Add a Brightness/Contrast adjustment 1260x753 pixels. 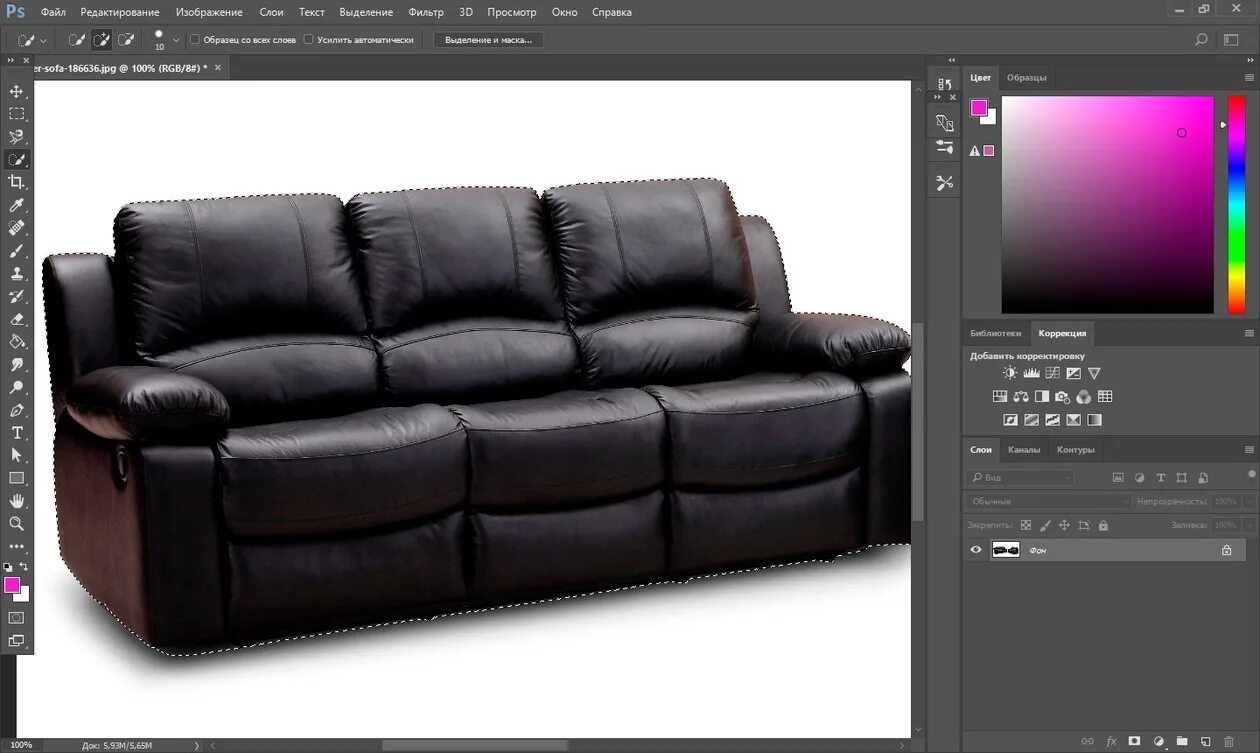click(x=1010, y=373)
